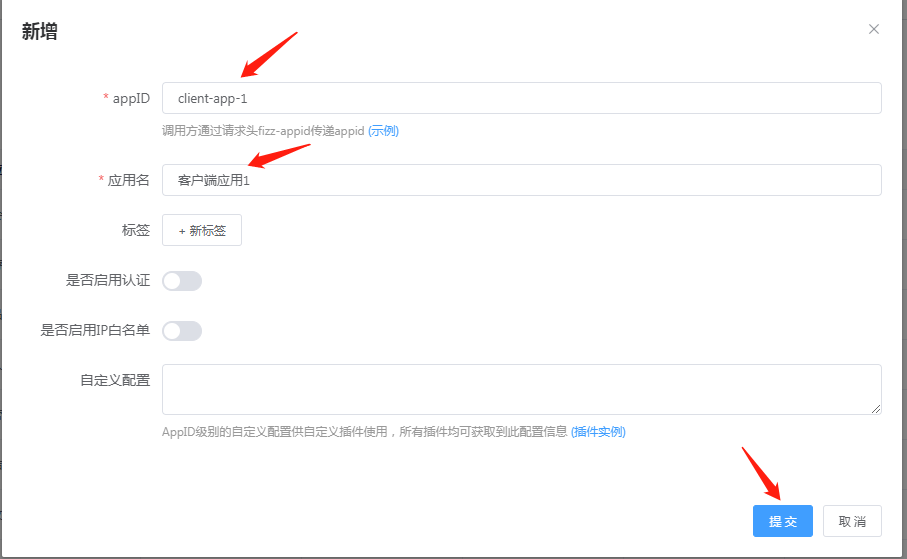
Task: Click the appID input containing client-app-1
Action: pyautogui.click(x=522, y=98)
